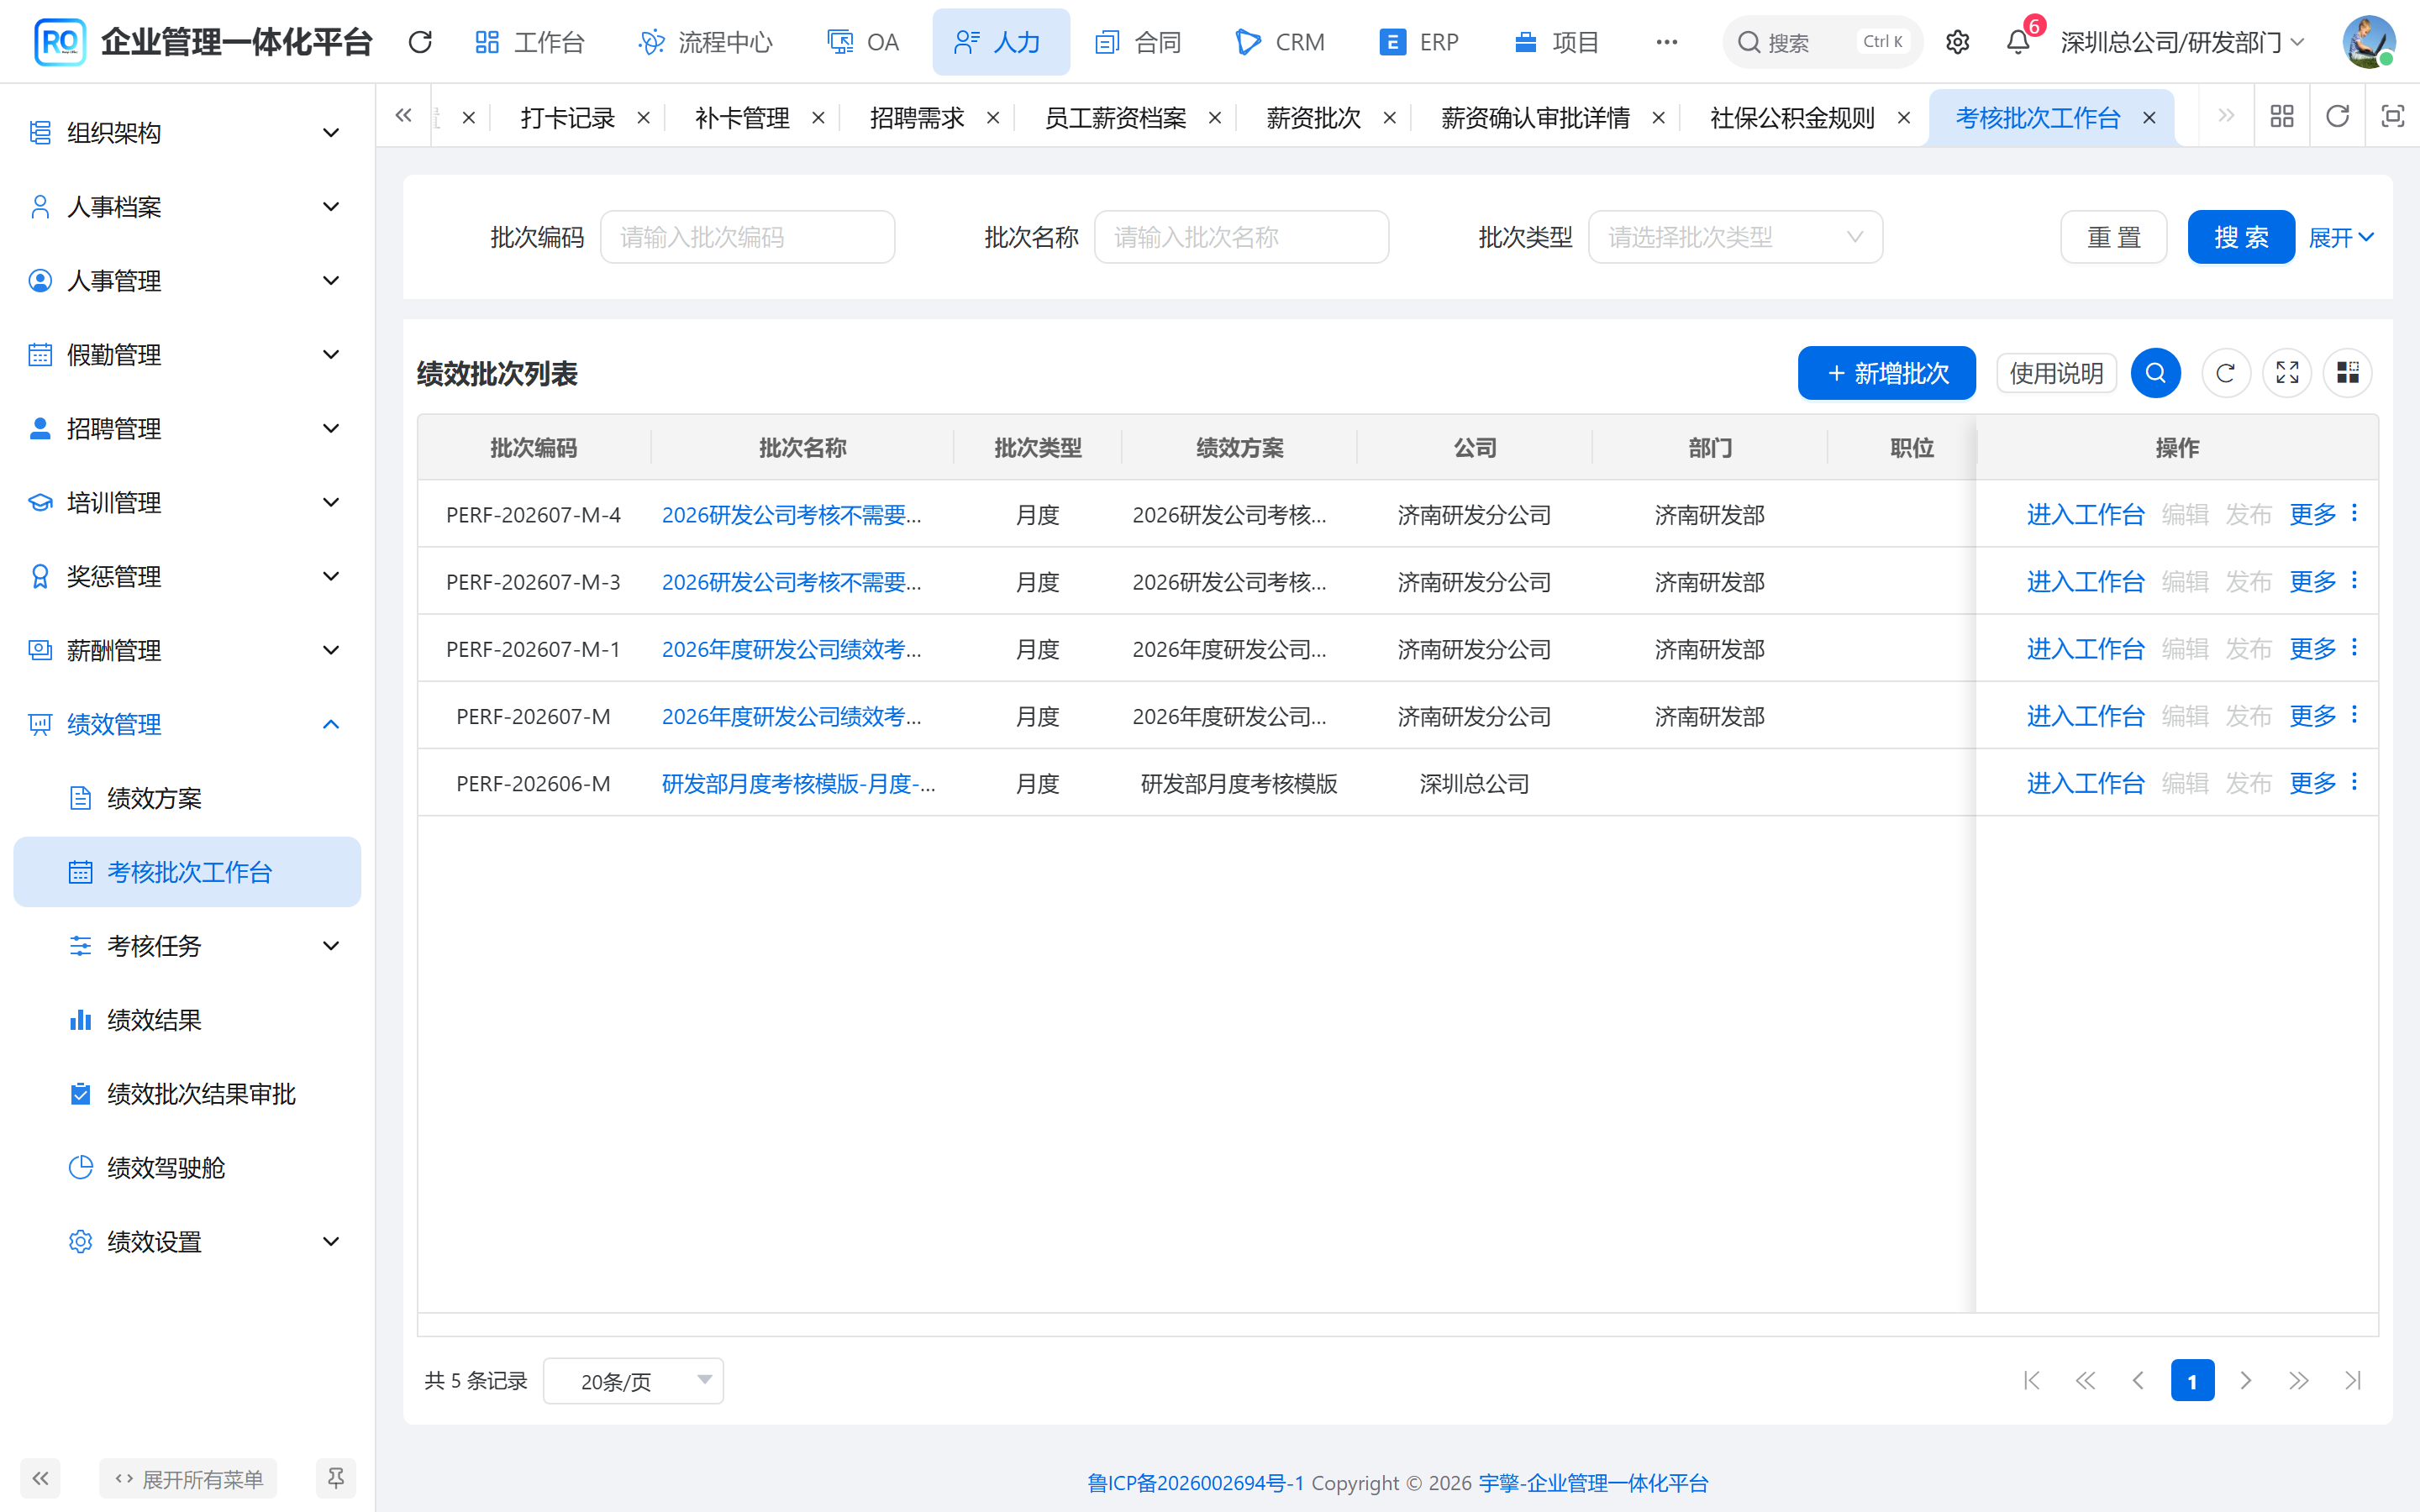Click the 重置 button
This screenshot has width=2420, height=1512.
coord(2114,237)
